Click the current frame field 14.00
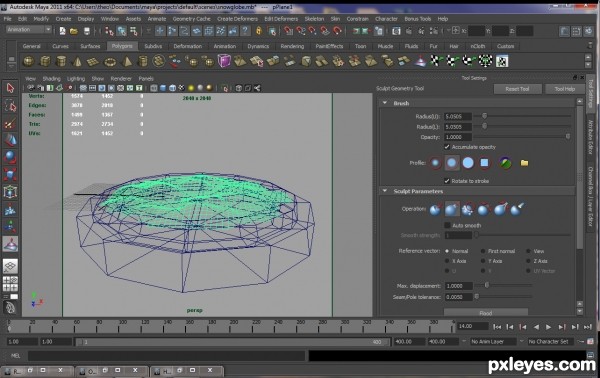Image resolution: width=600 pixels, height=378 pixels. pyautogui.click(x=473, y=326)
